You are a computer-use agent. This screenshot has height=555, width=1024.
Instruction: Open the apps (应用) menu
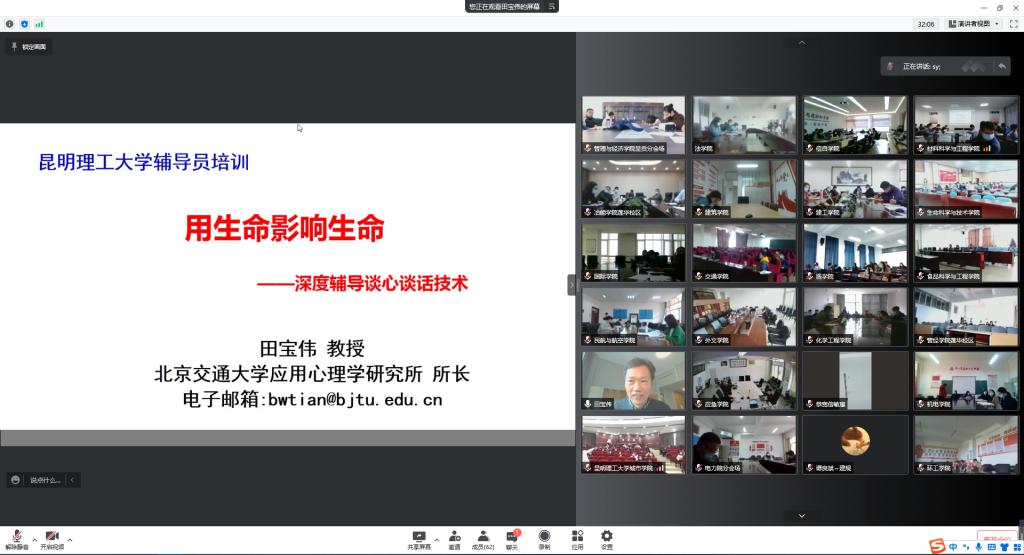[577, 537]
